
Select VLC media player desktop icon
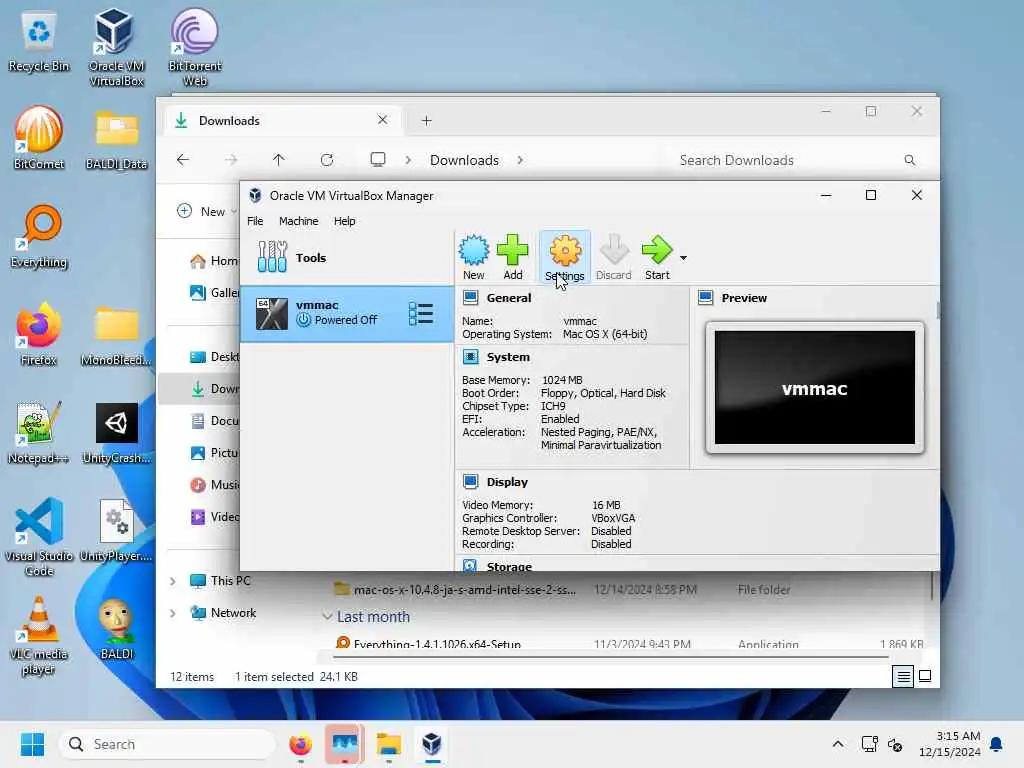tap(39, 636)
